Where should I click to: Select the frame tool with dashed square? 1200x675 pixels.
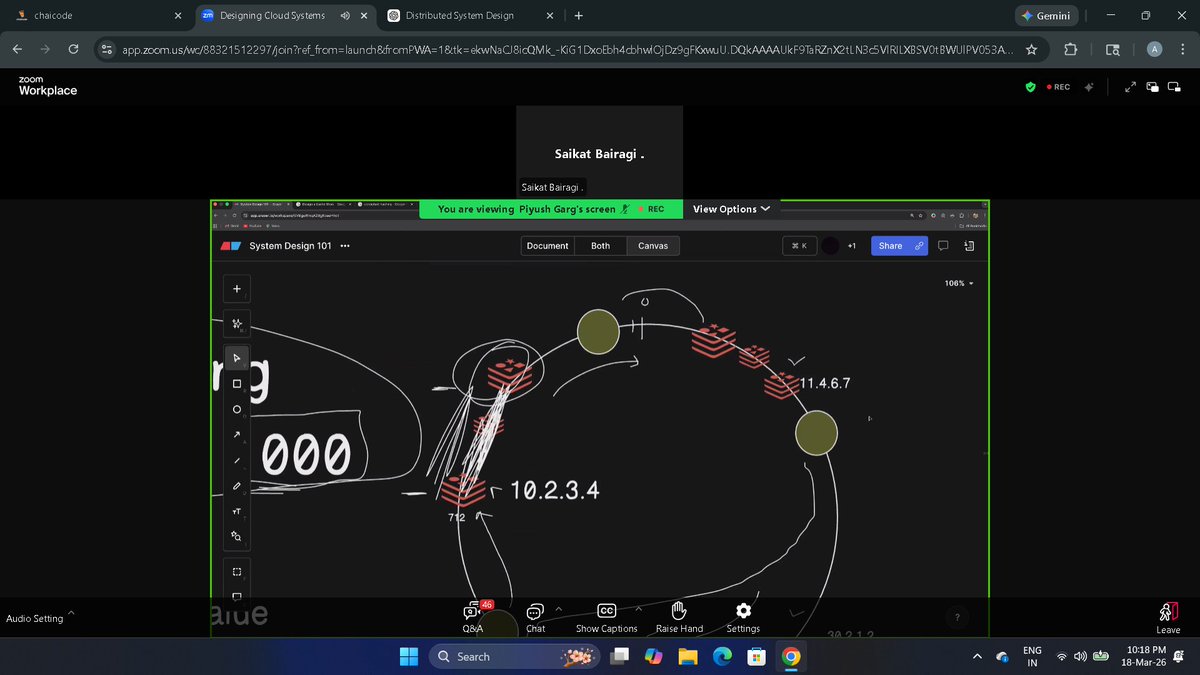point(236,572)
